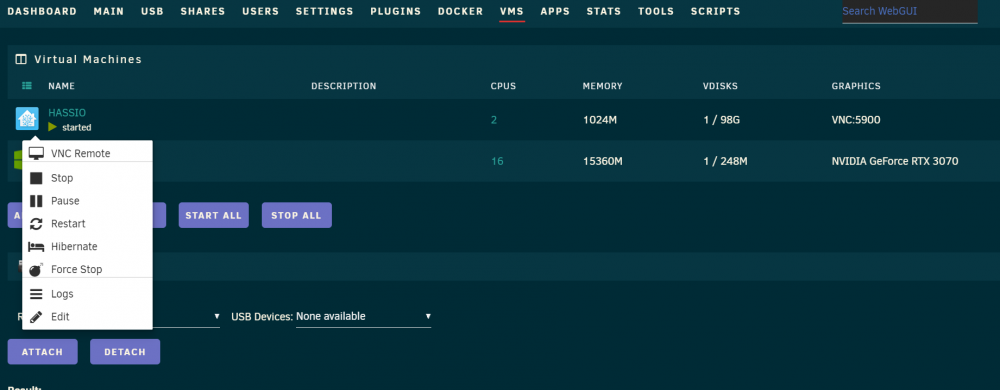This screenshot has width=1000, height=390.
Task: Click the 1024M memory value
Action: tap(600, 120)
